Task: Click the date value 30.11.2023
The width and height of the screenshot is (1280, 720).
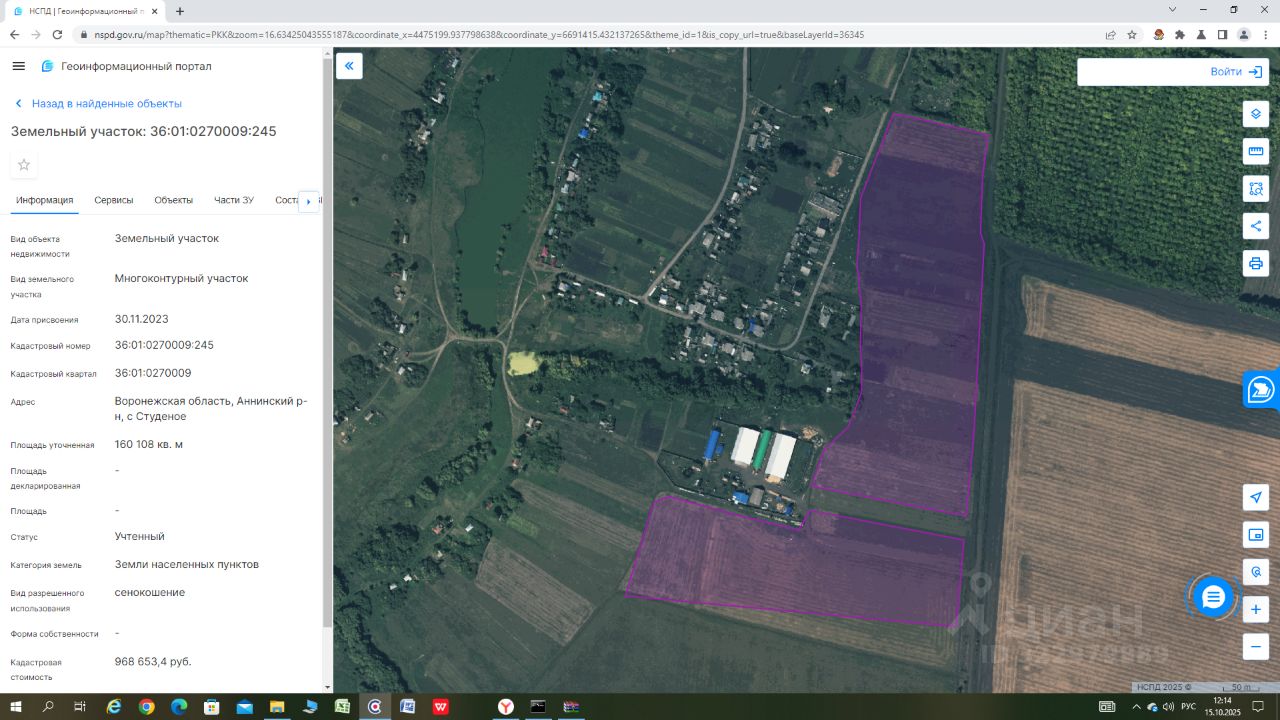Action: coord(142,319)
